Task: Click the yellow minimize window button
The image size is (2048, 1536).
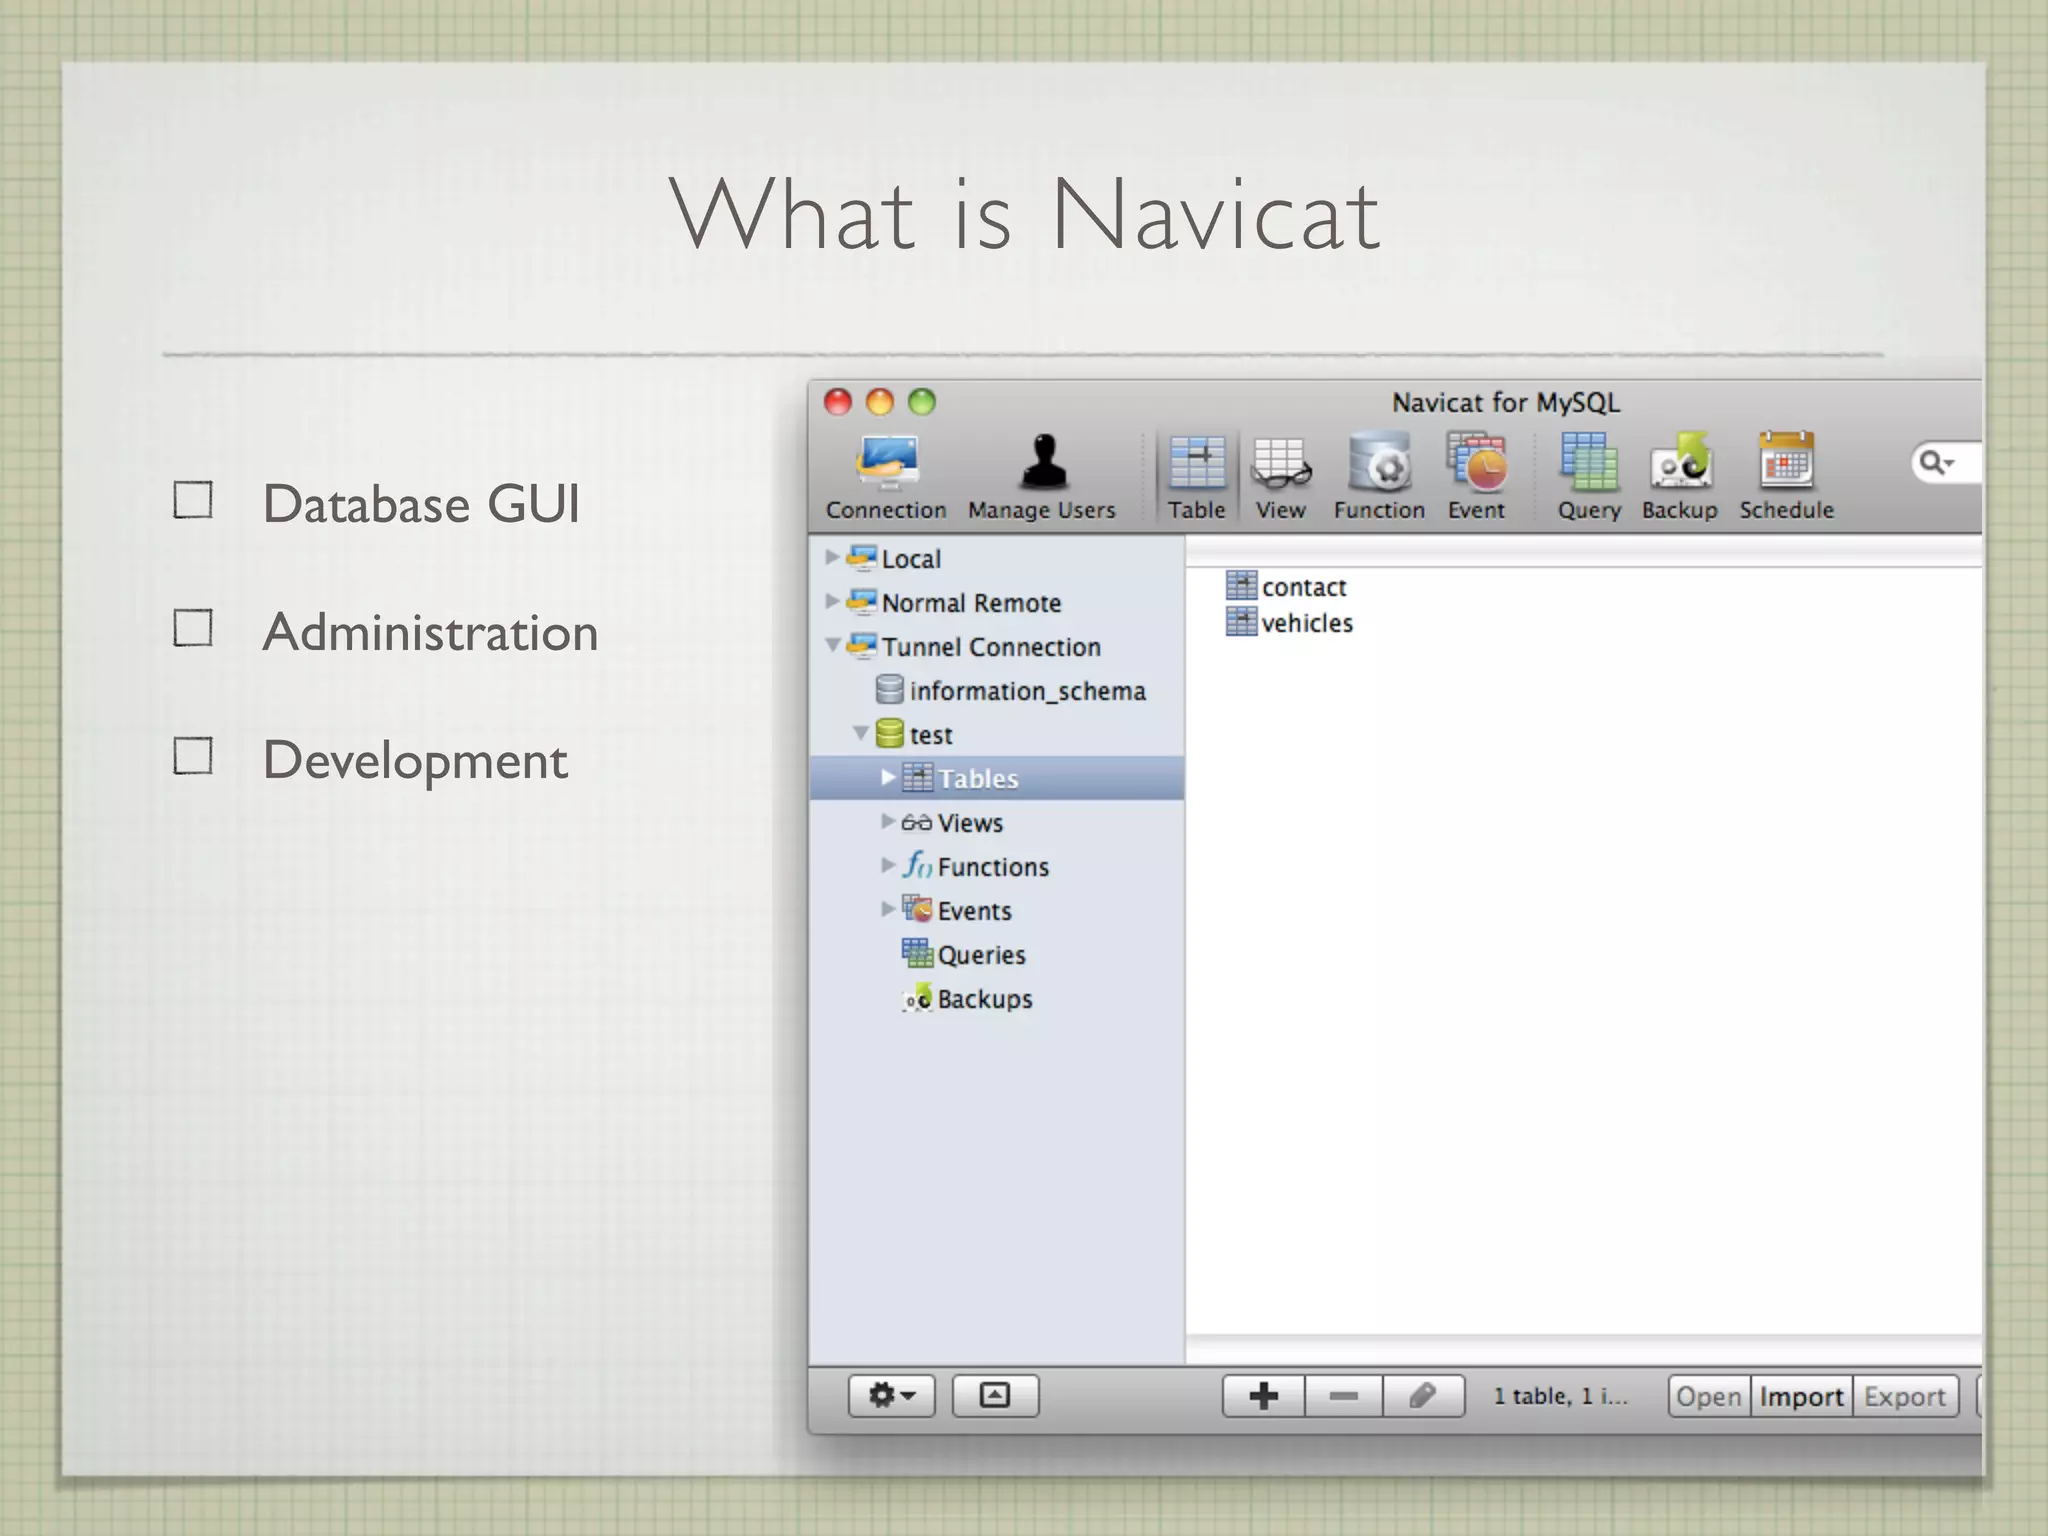Action: [x=880, y=402]
